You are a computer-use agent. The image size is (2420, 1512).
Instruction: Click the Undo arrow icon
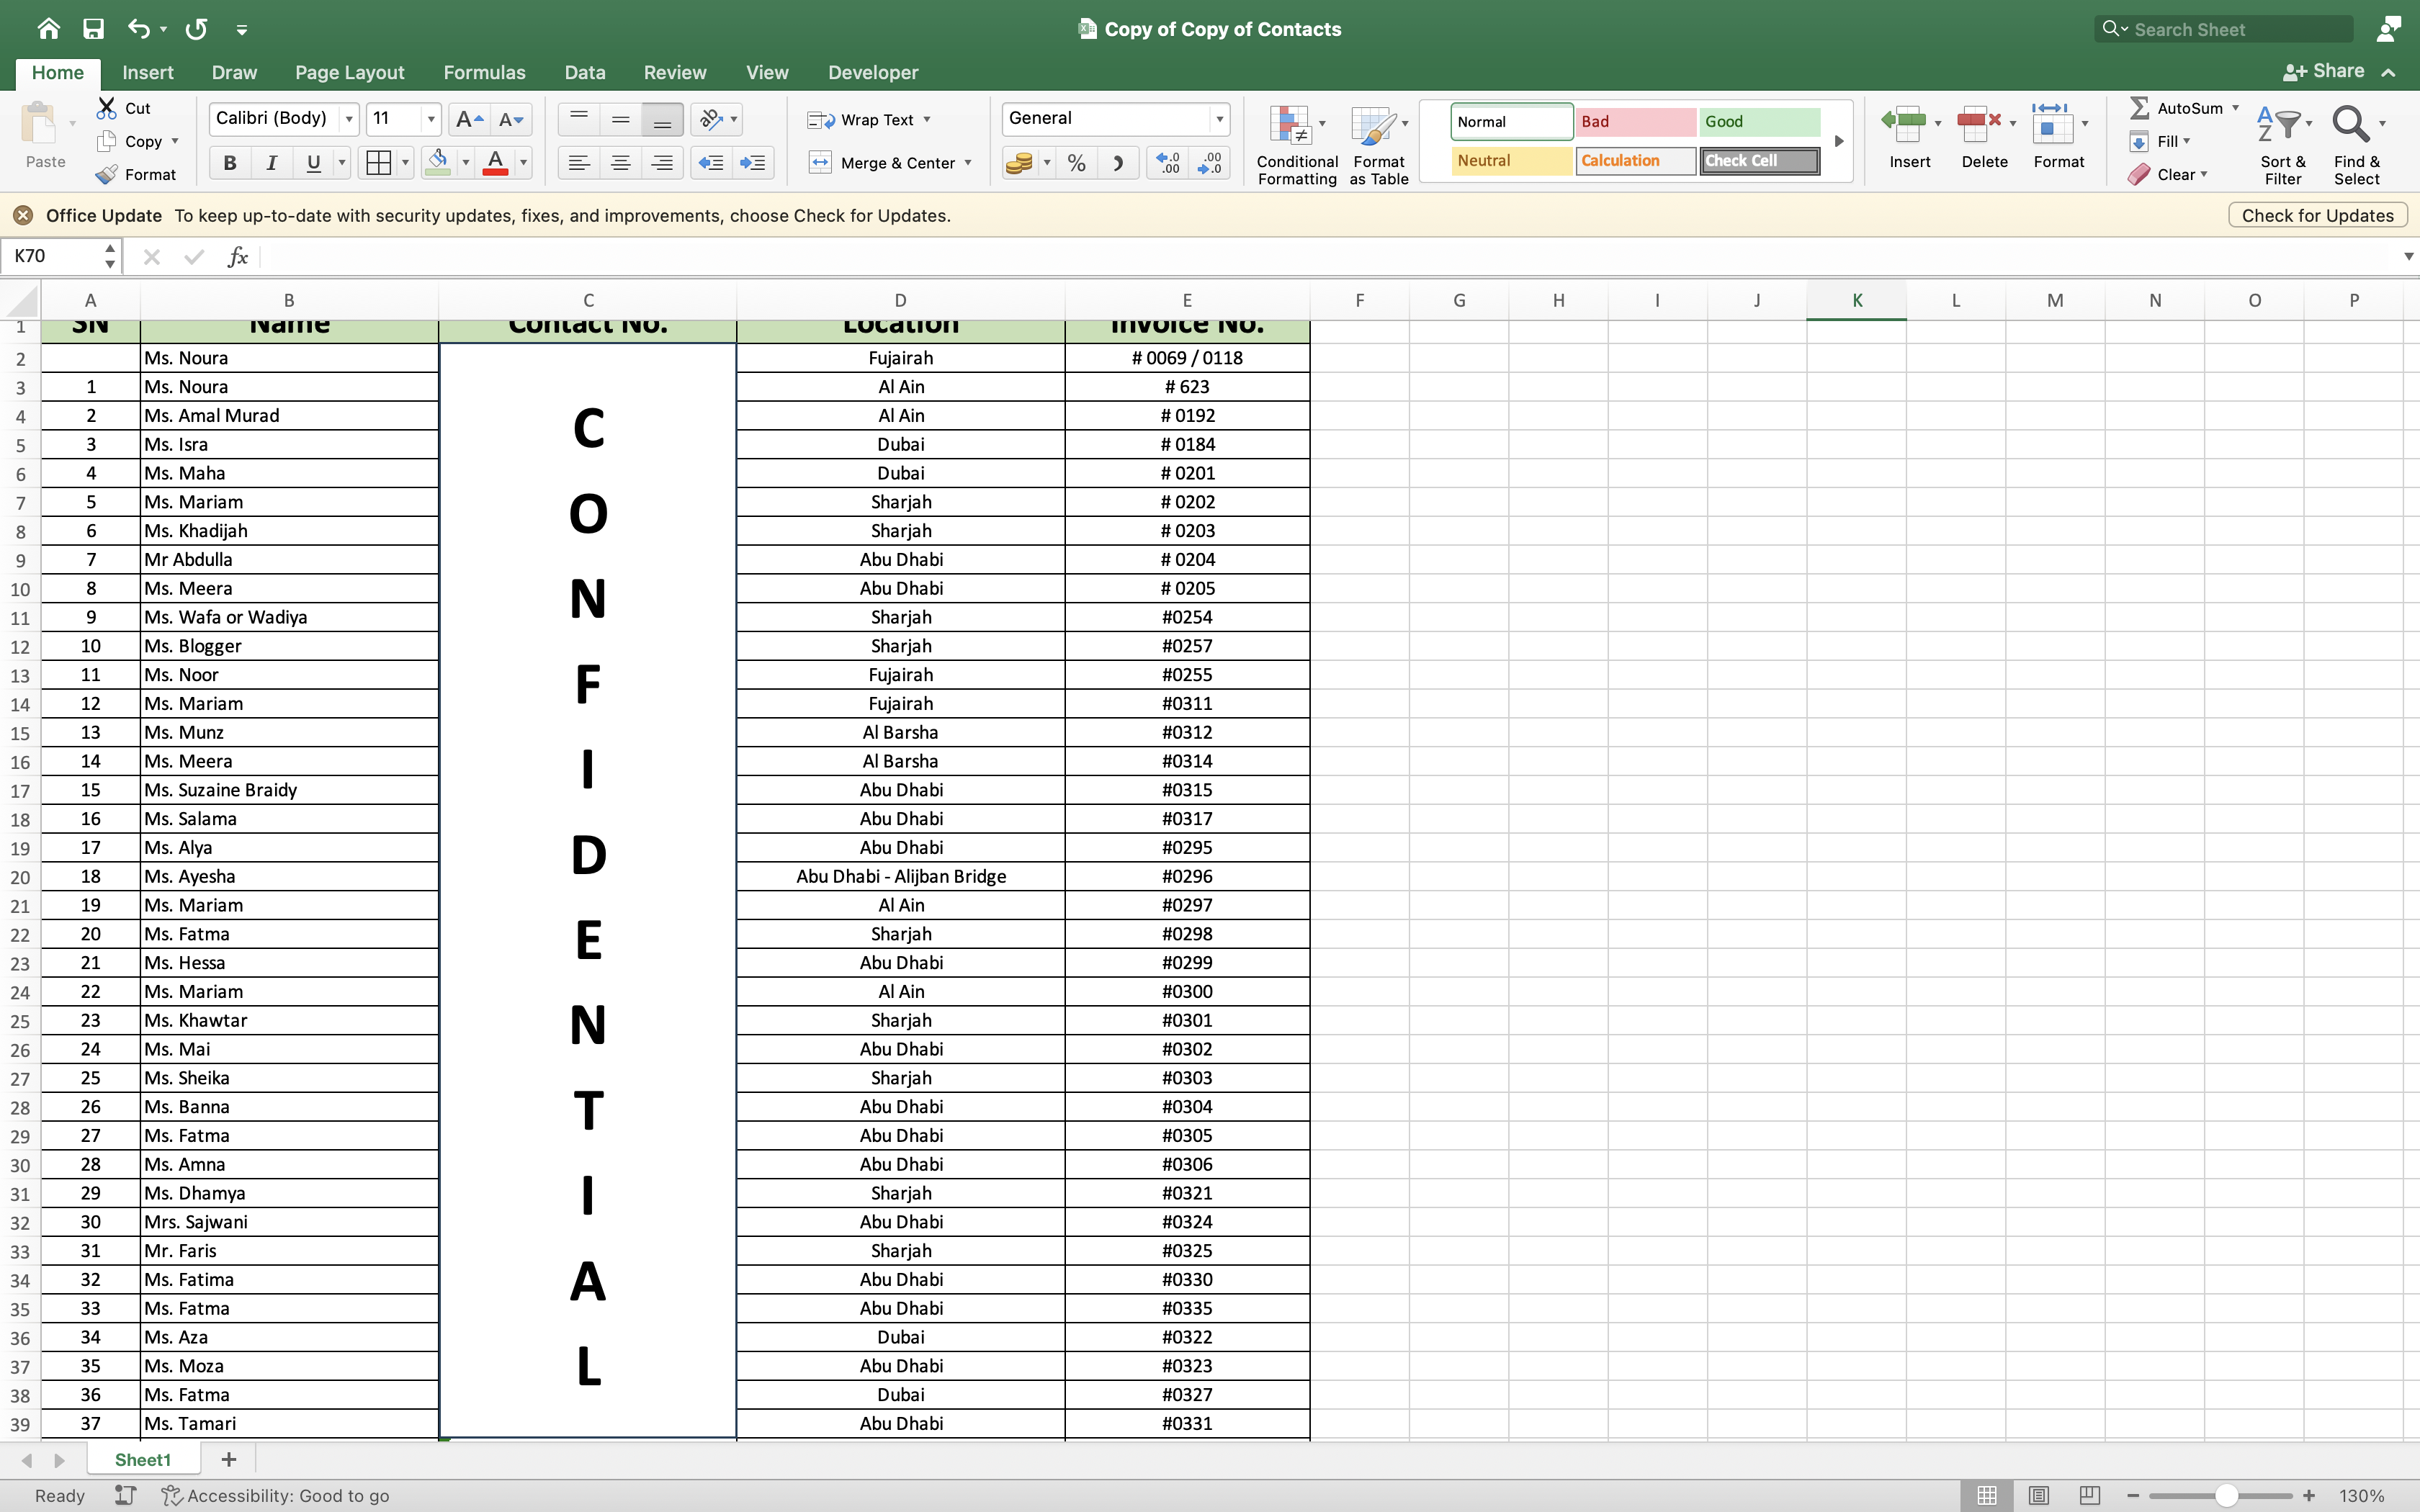pos(138,29)
